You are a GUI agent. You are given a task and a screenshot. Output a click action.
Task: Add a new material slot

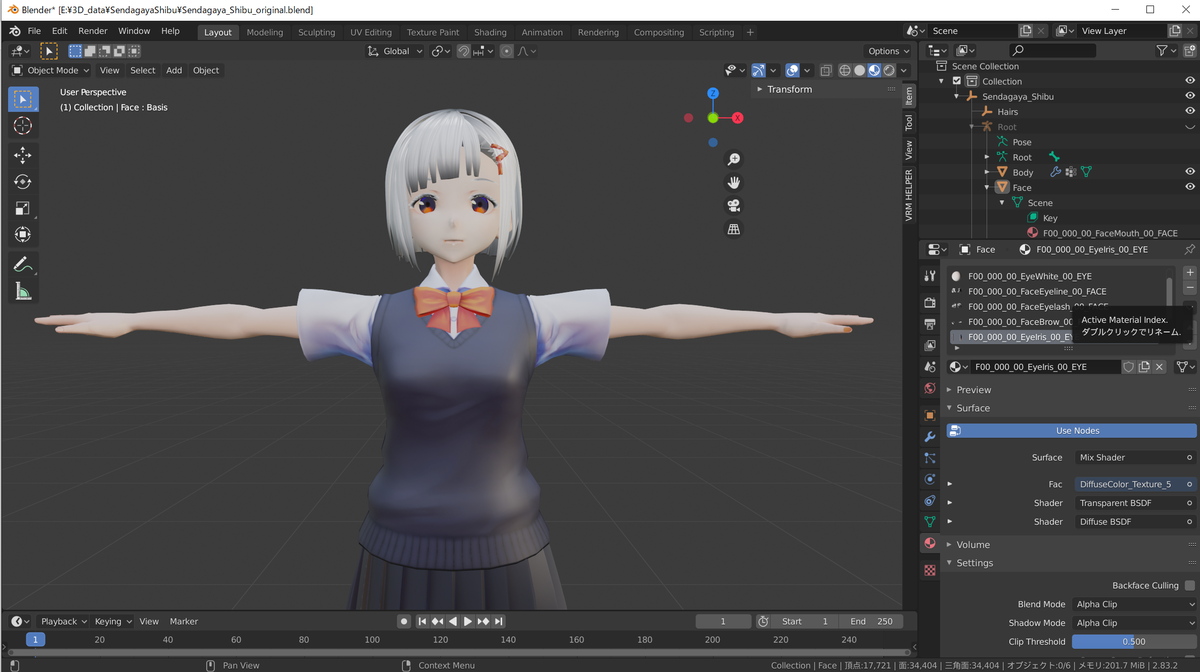1190,272
